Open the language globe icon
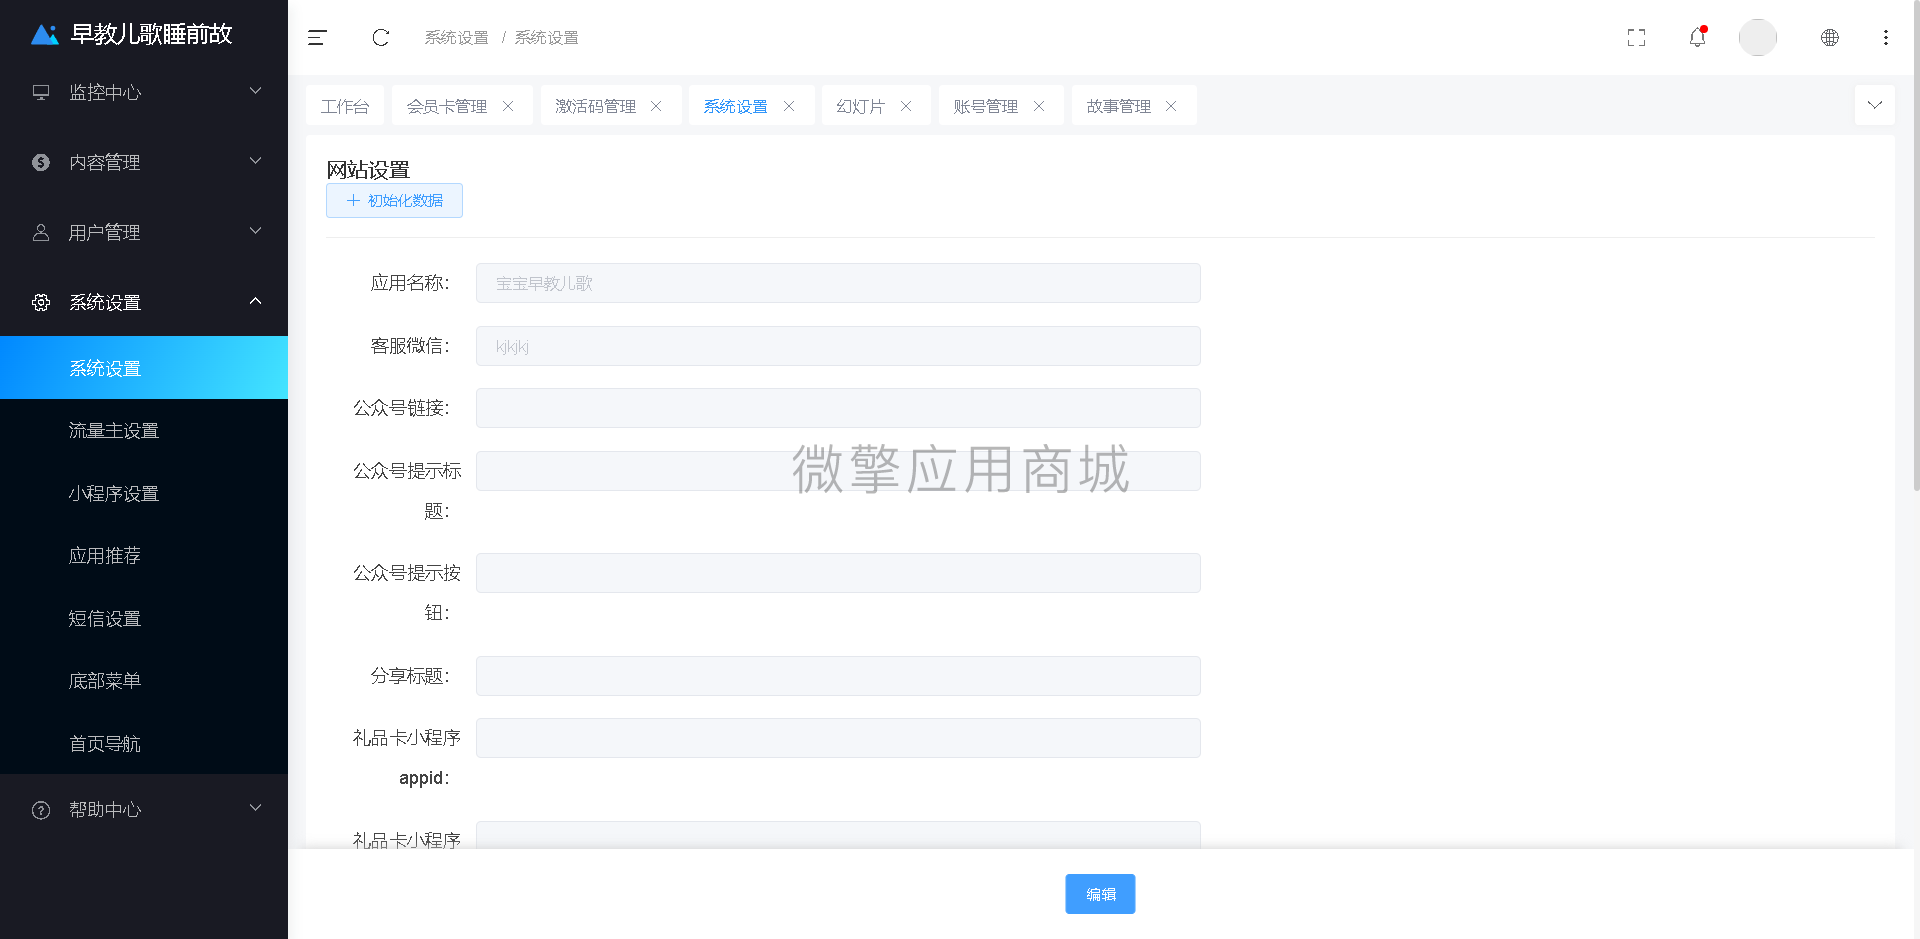Image resolution: width=1920 pixels, height=939 pixels. pyautogui.click(x=1830, y=38)
